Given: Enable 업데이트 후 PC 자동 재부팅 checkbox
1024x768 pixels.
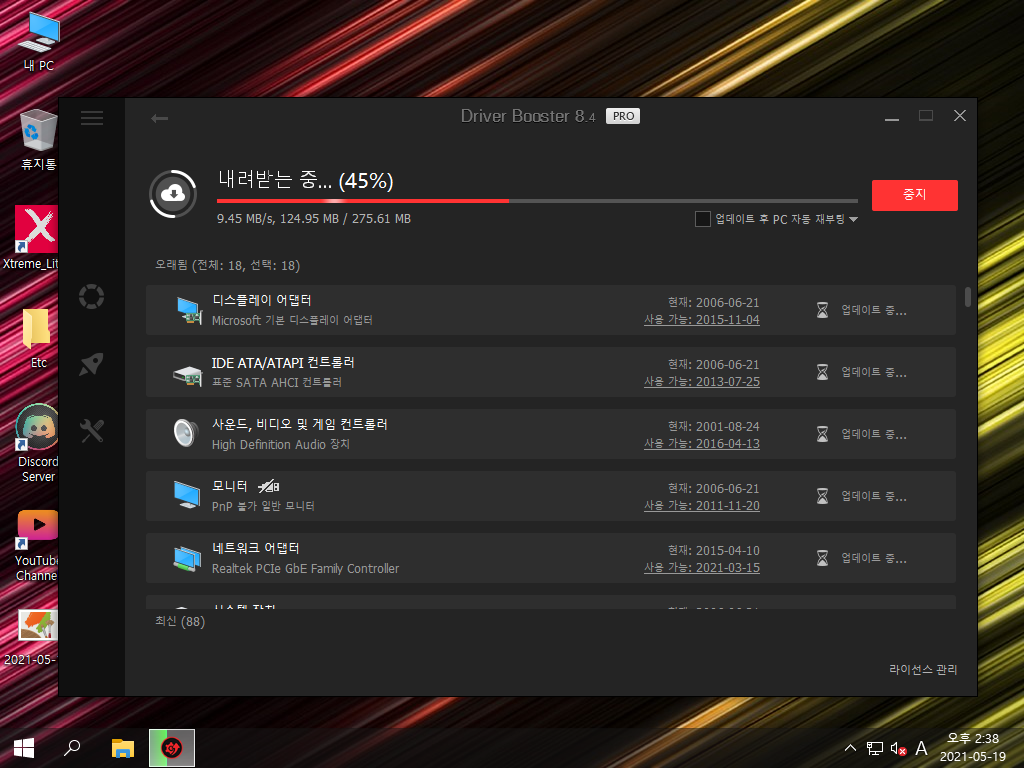Looking at the screenshot, I should pos(703,219).
